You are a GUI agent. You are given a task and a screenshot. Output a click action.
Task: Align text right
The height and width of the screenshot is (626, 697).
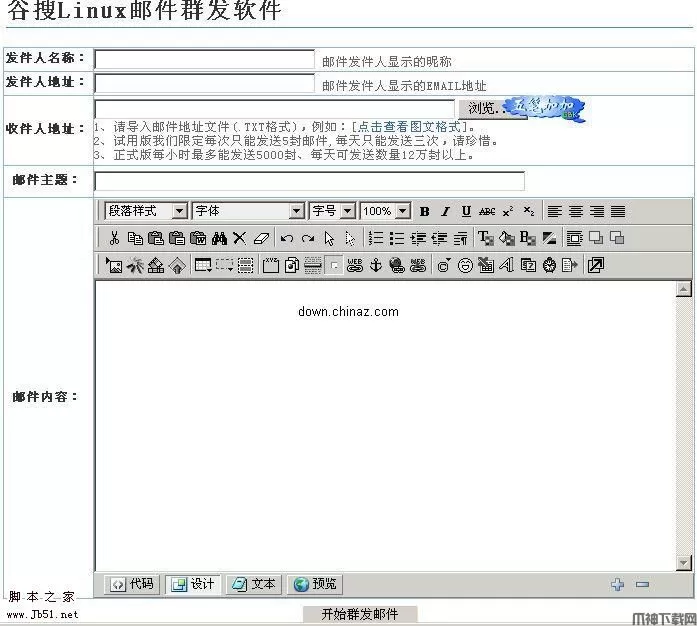pos(597,212)
